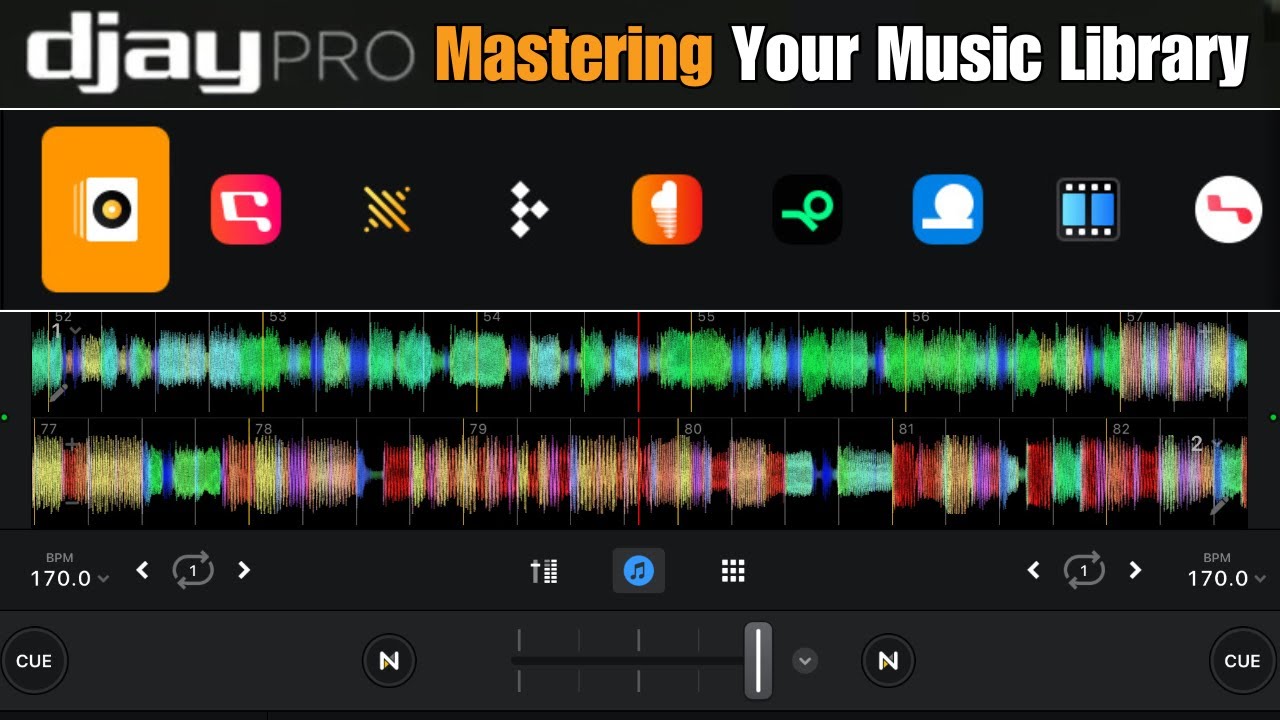Open the SoundCloud orange source icon
This screenshot has width=1280, height=720.
667,210
